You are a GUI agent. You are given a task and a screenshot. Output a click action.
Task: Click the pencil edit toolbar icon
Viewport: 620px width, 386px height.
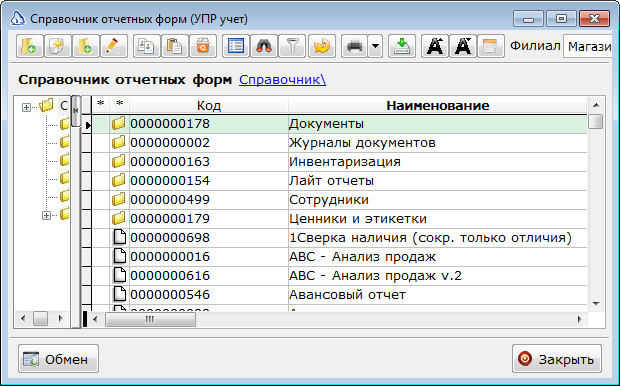(114, 46)
